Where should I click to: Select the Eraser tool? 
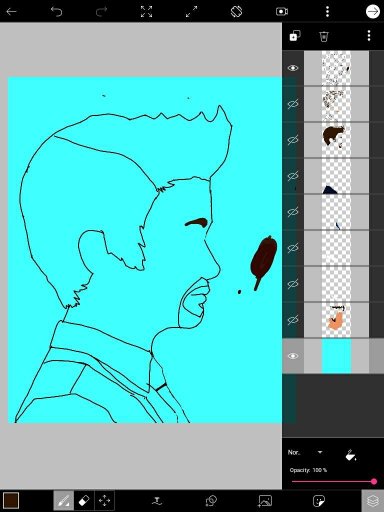[84, 501]
